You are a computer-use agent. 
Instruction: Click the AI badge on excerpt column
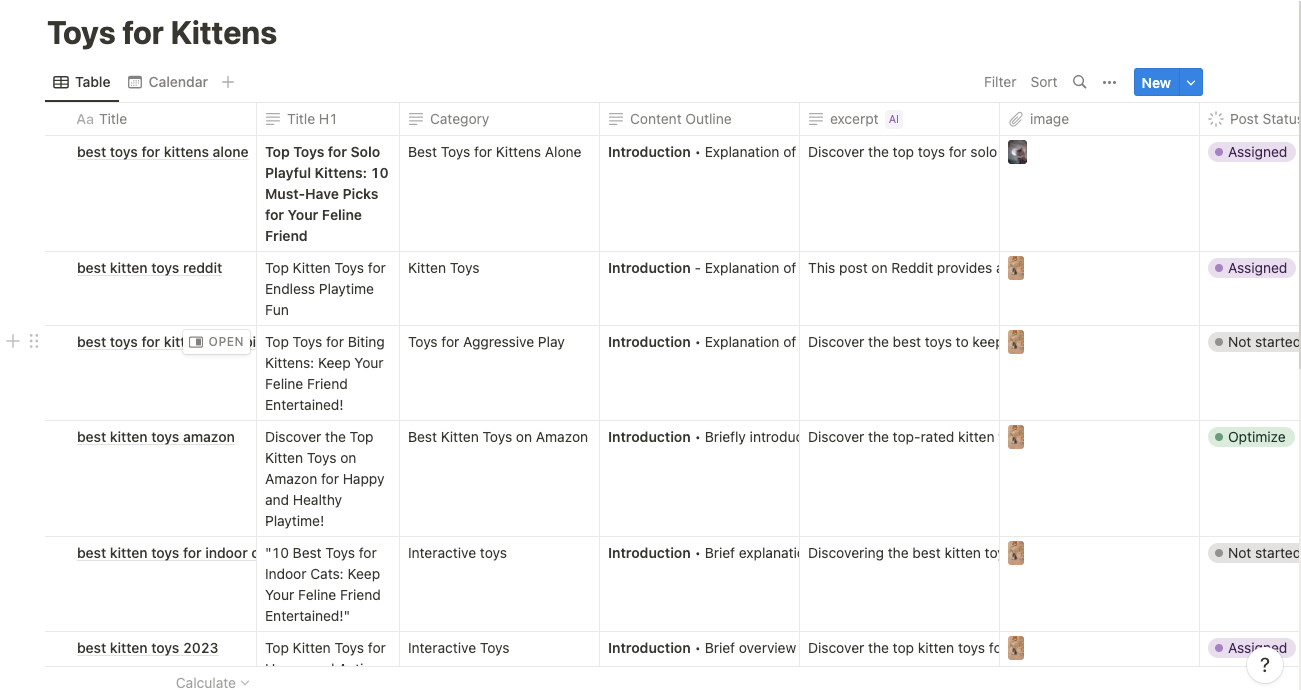tap(894, 119)
